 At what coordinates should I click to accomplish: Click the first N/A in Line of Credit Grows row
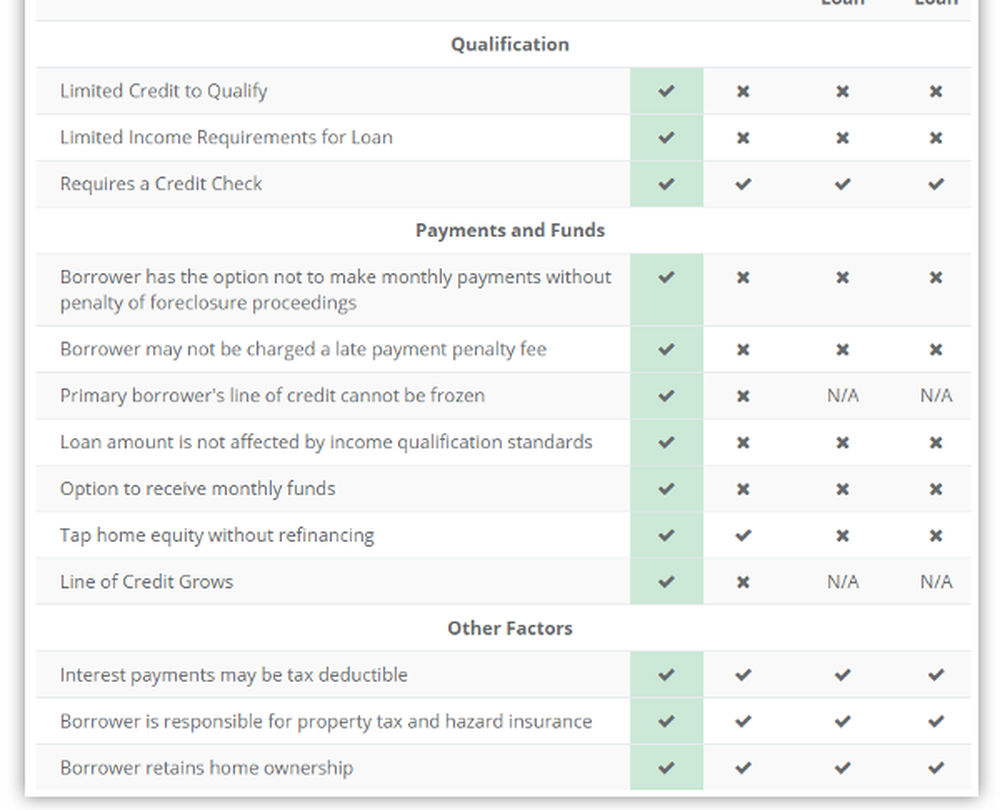coord(842,582)
